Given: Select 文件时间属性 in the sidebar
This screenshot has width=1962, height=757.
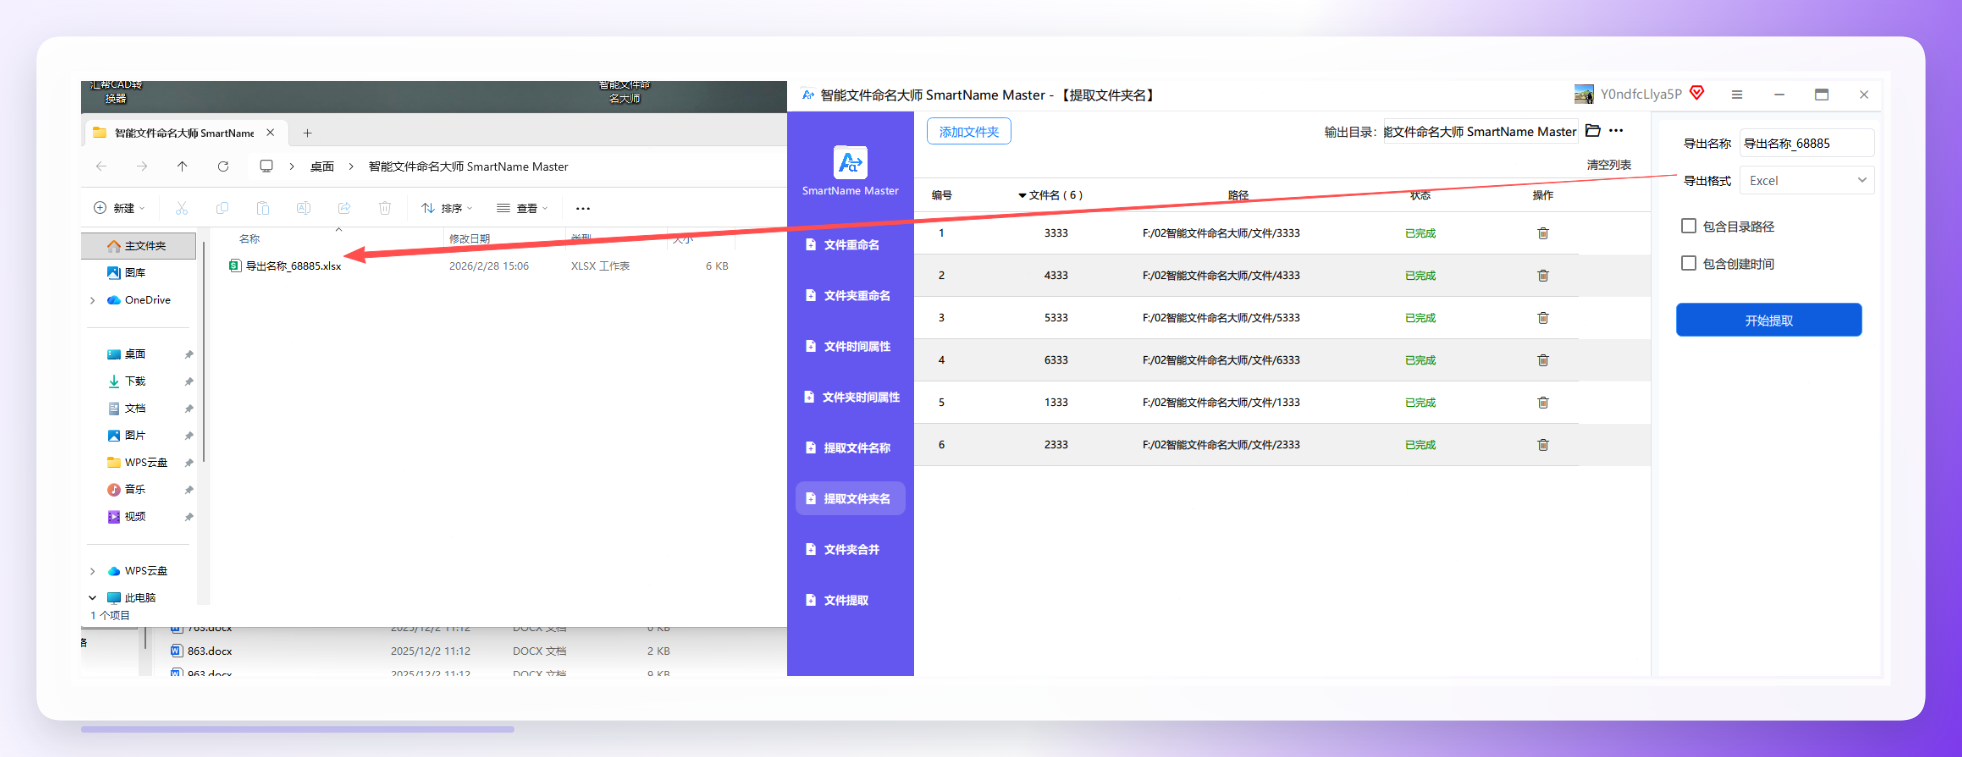Looking at the screenshot, I should [850, 347].
